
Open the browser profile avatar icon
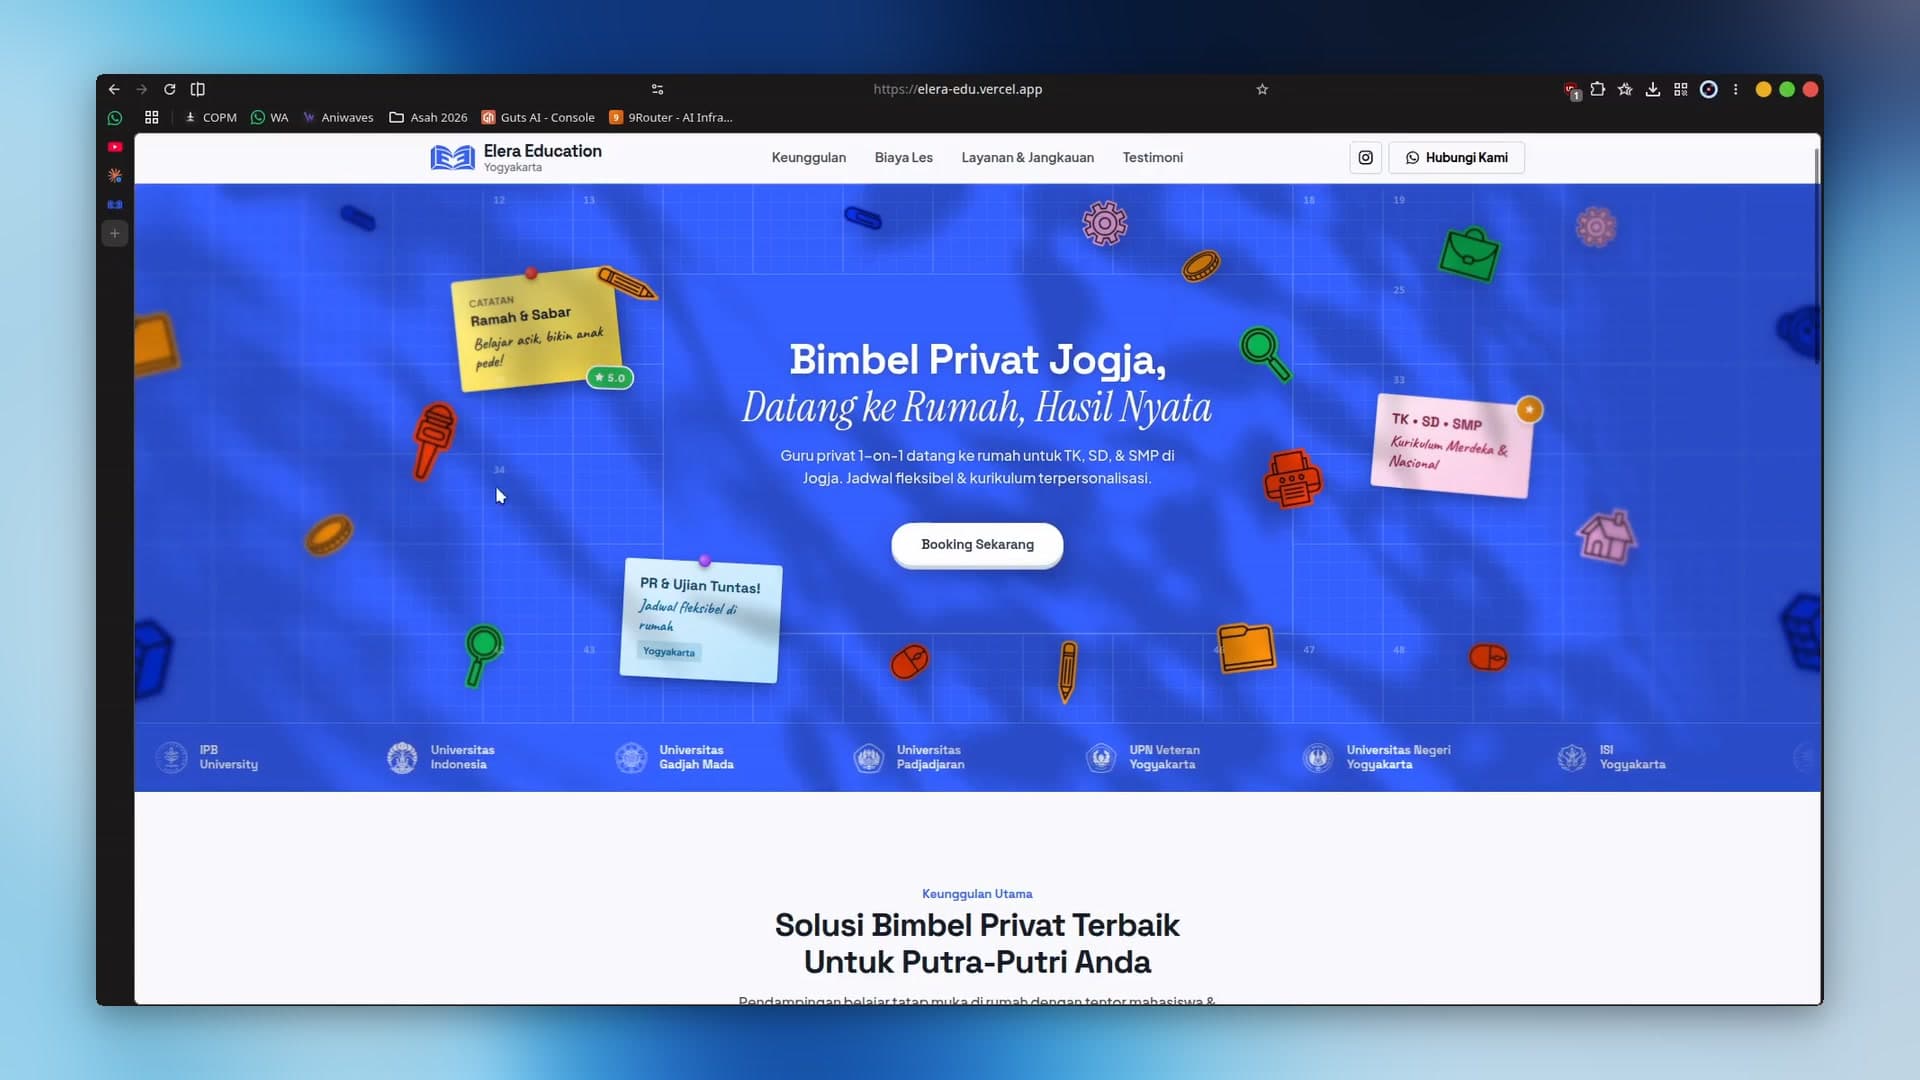pos(1709,89)
